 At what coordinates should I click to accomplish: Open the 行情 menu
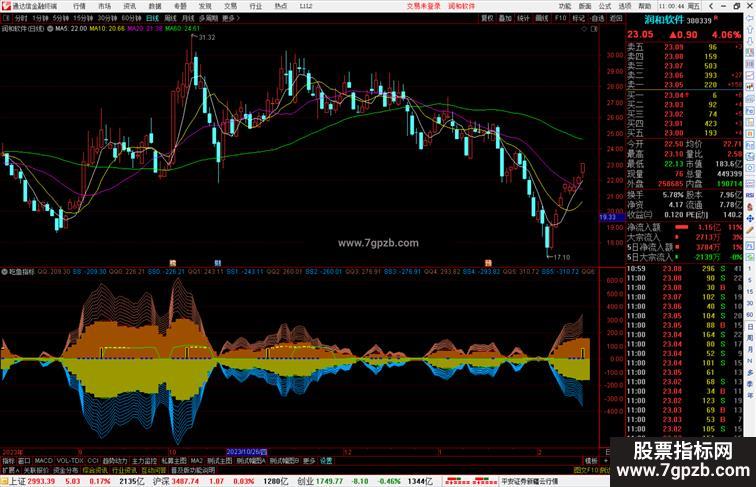(x=80, y=6)
